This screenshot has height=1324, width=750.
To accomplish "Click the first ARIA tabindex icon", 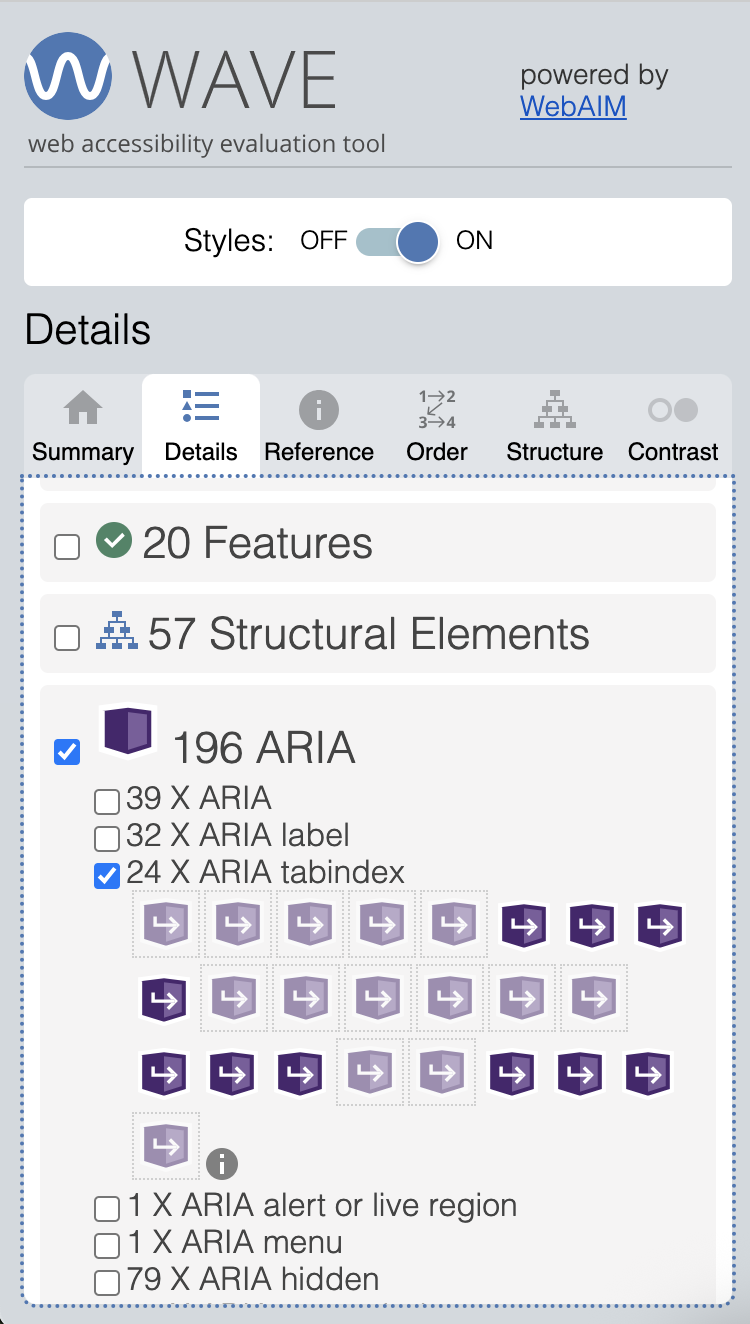I will click(166, 925).
